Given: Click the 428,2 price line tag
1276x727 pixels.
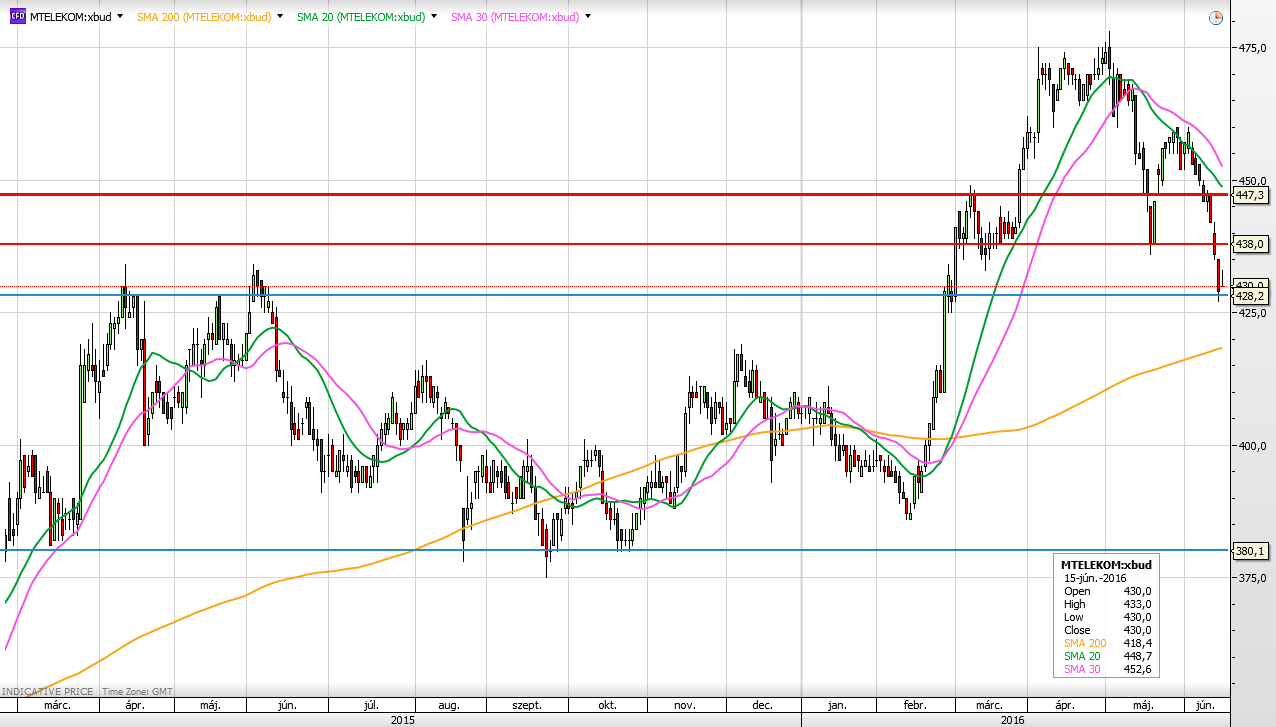Looking at the screenshot, I should pos(1251,296).
